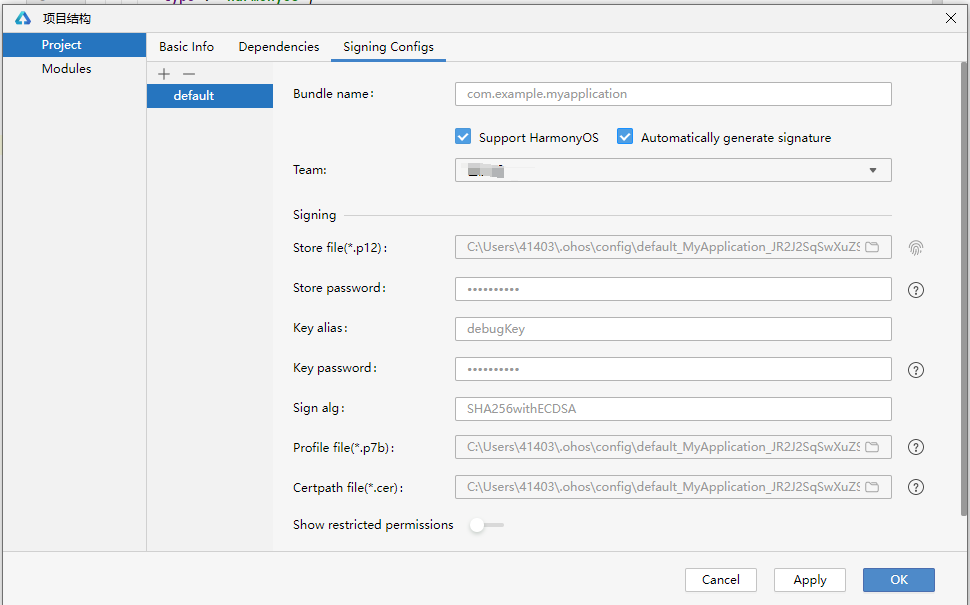This screenshot has width=970, height=605.
Task: Click the fingerprint icon beside Store file
Action: [x=916, y=247]
